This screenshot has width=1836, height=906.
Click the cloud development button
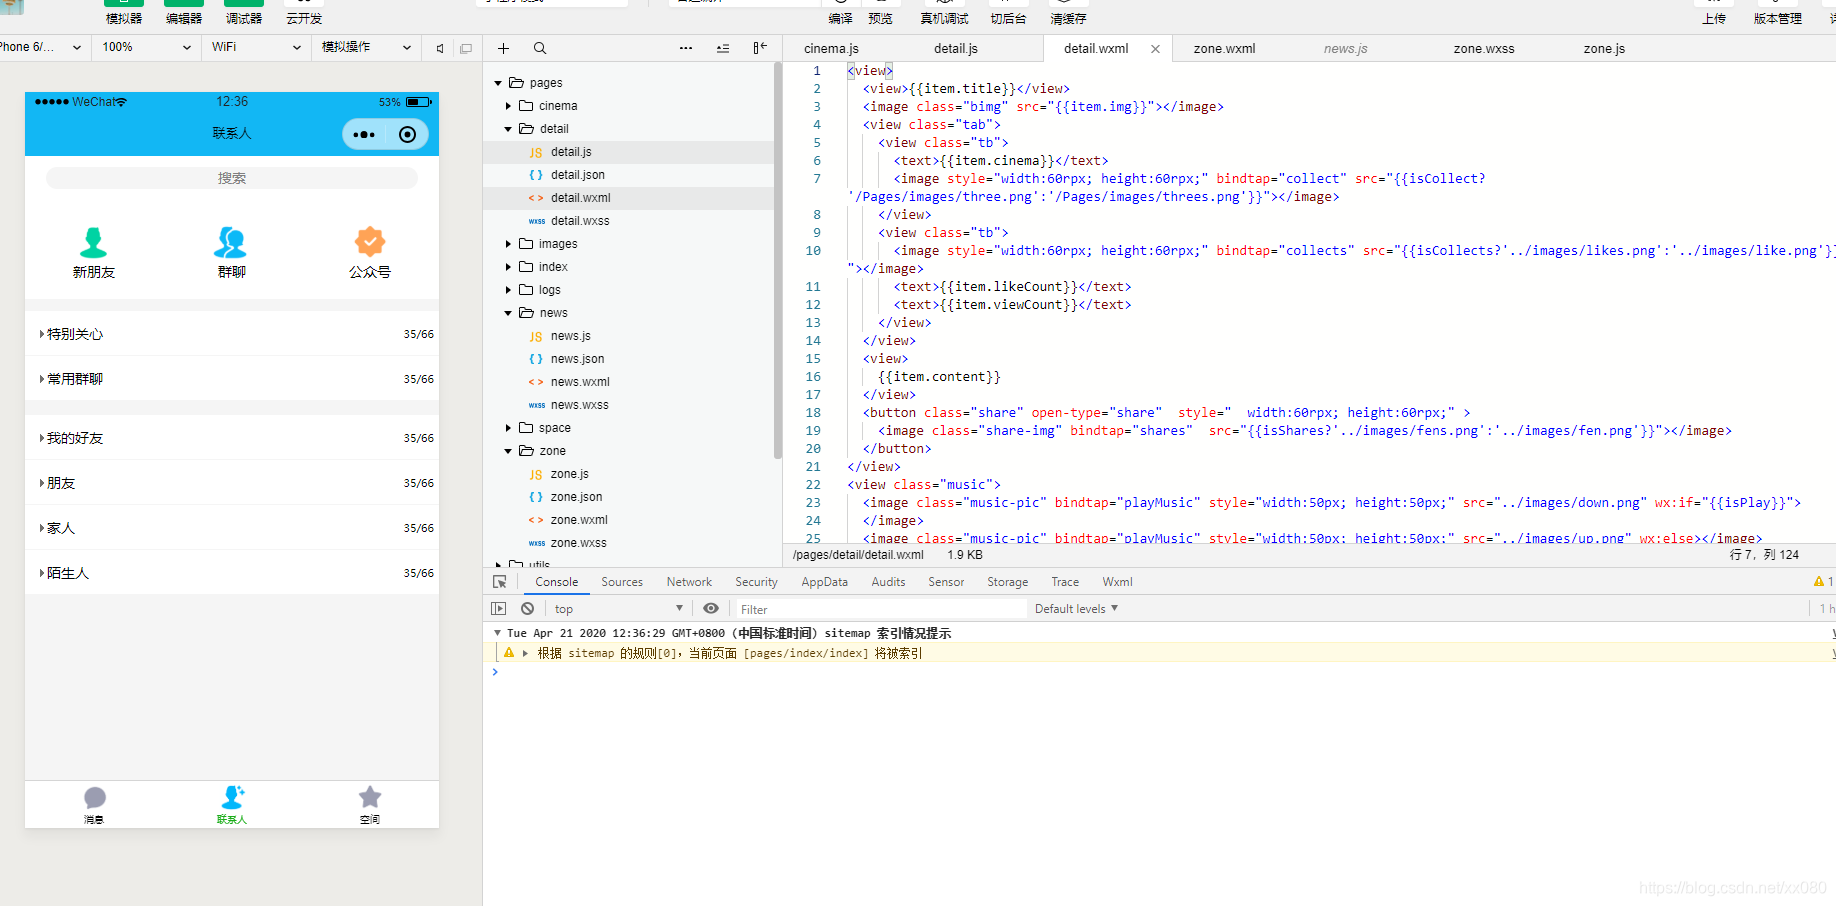[x=304, y=12]
